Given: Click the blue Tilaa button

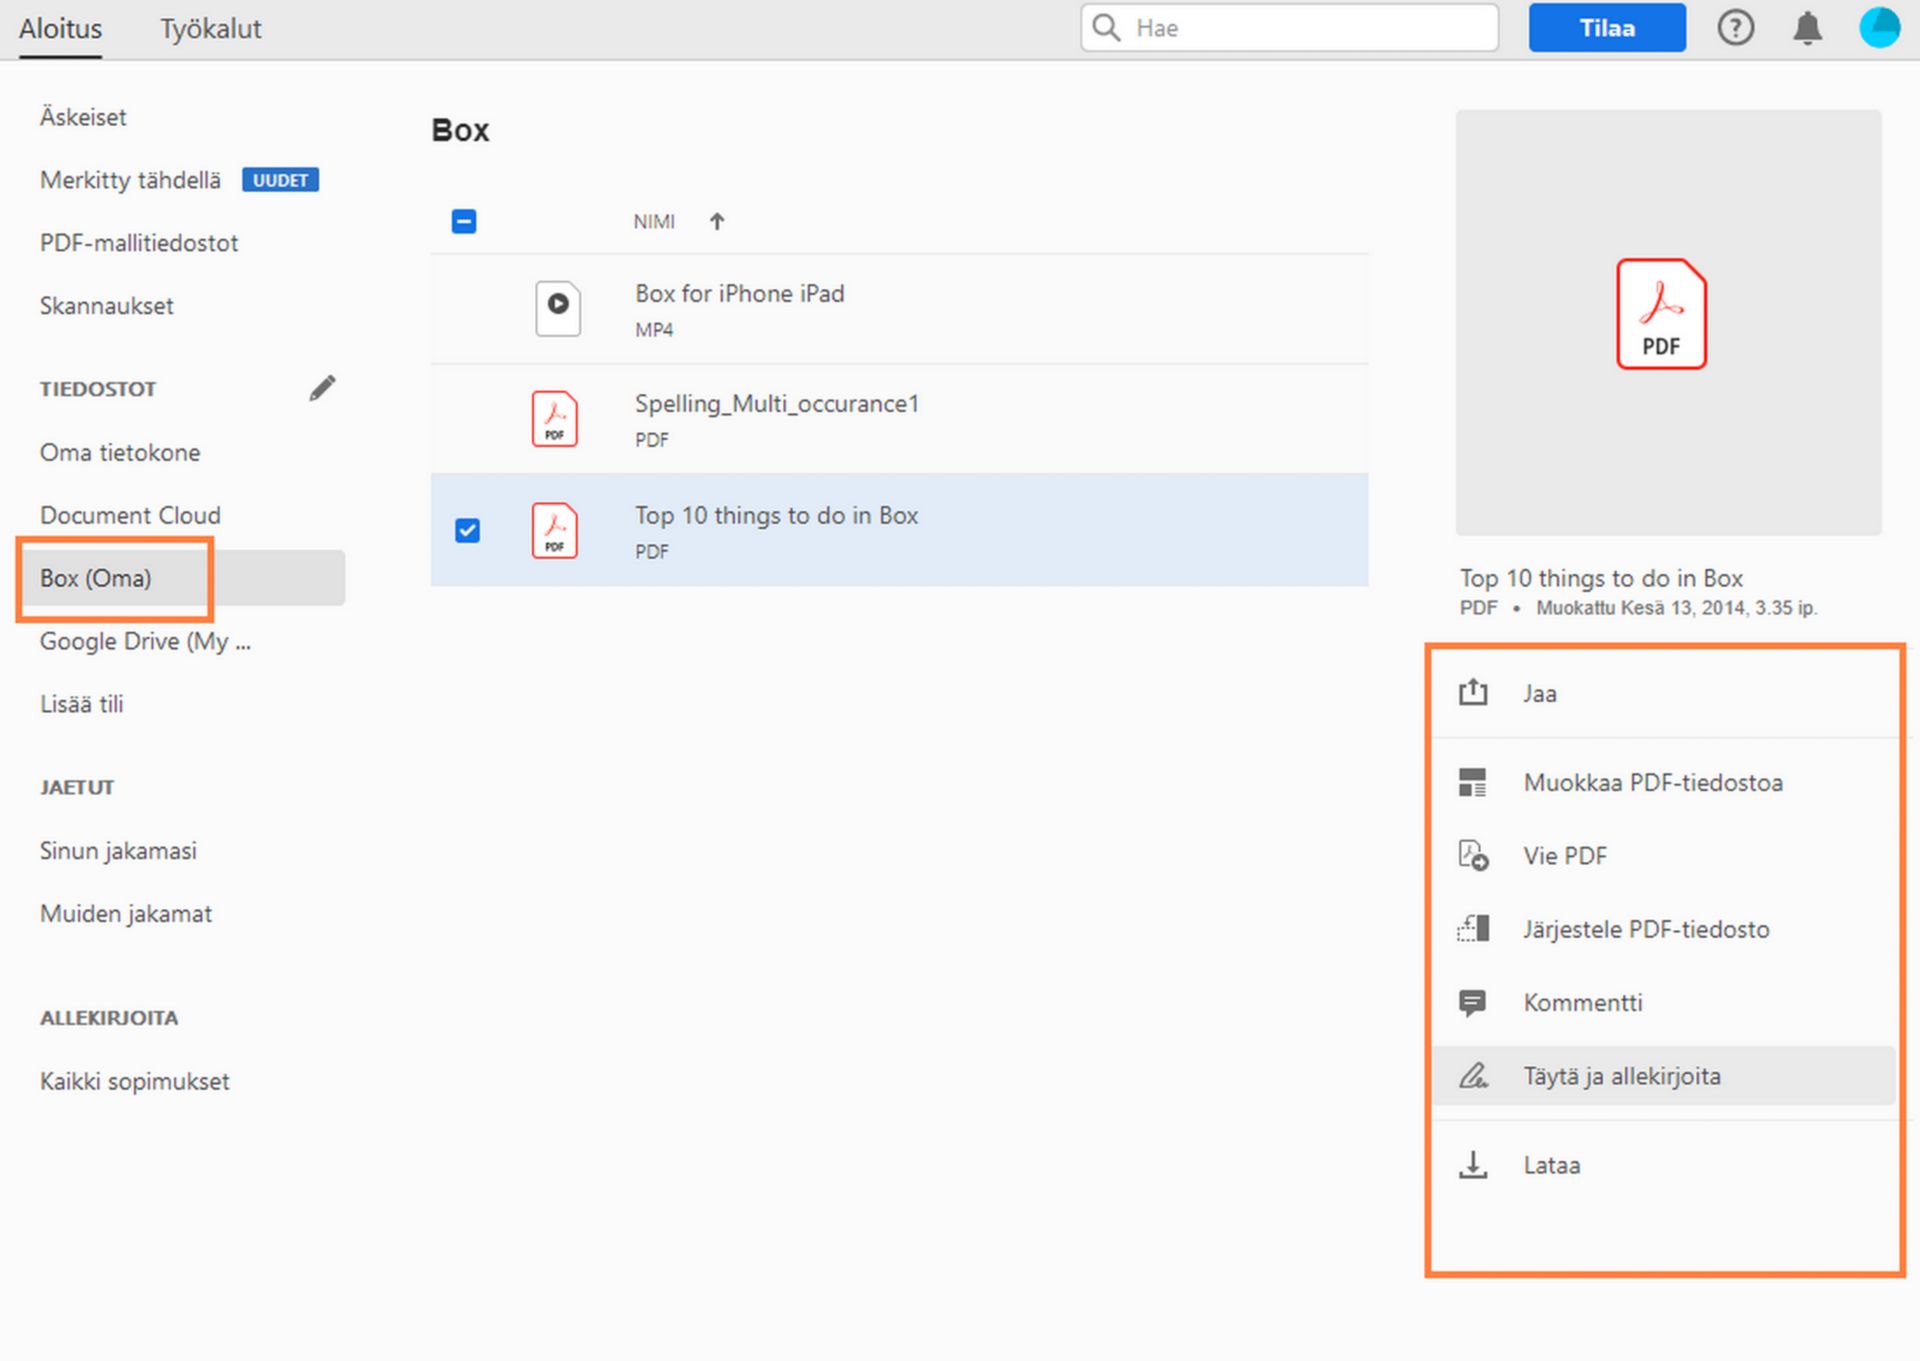Looking at the screenshot, I should 1606,28.
